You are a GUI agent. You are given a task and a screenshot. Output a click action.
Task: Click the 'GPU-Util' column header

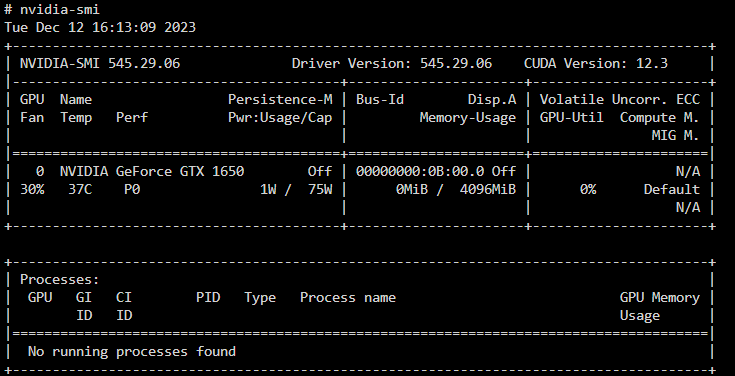click(571, 118)
